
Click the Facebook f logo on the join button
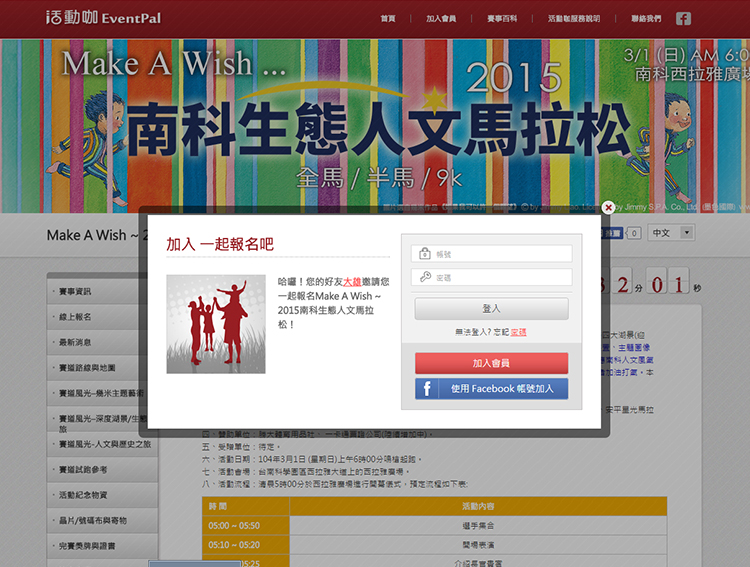point(427,389)
